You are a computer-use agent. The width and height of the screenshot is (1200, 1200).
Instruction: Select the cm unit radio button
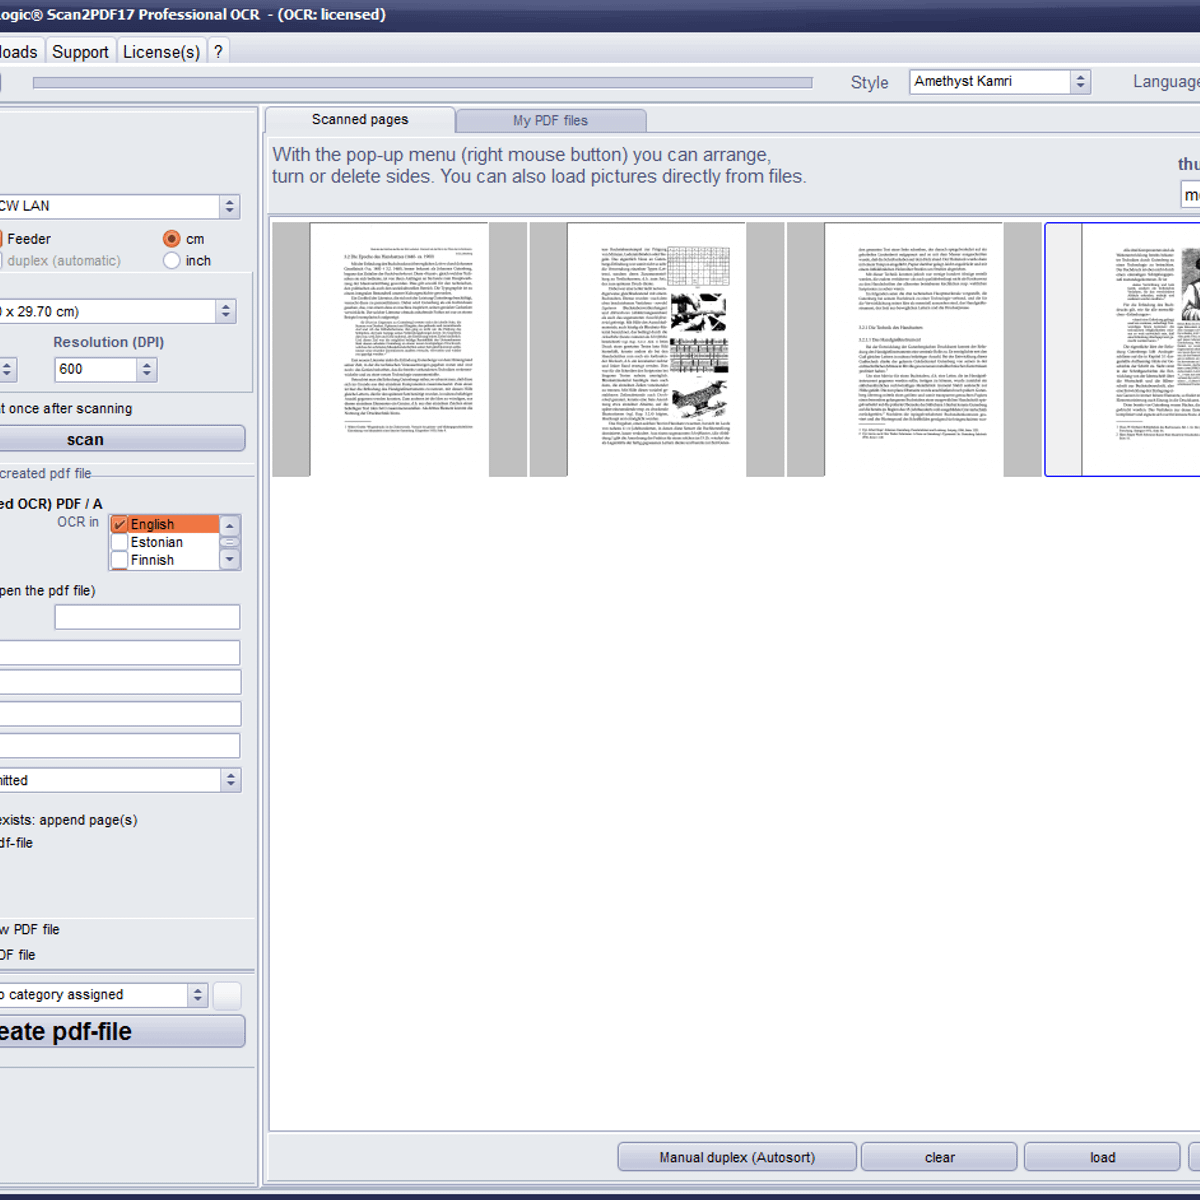click(x=172, y=239)
